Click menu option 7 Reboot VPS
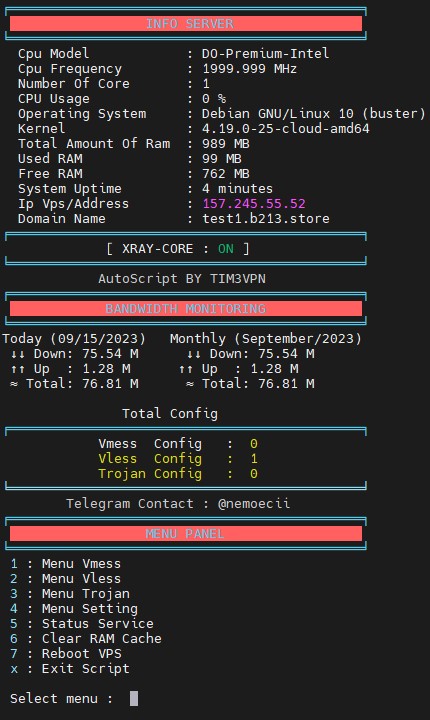 (x=66, y=654)
